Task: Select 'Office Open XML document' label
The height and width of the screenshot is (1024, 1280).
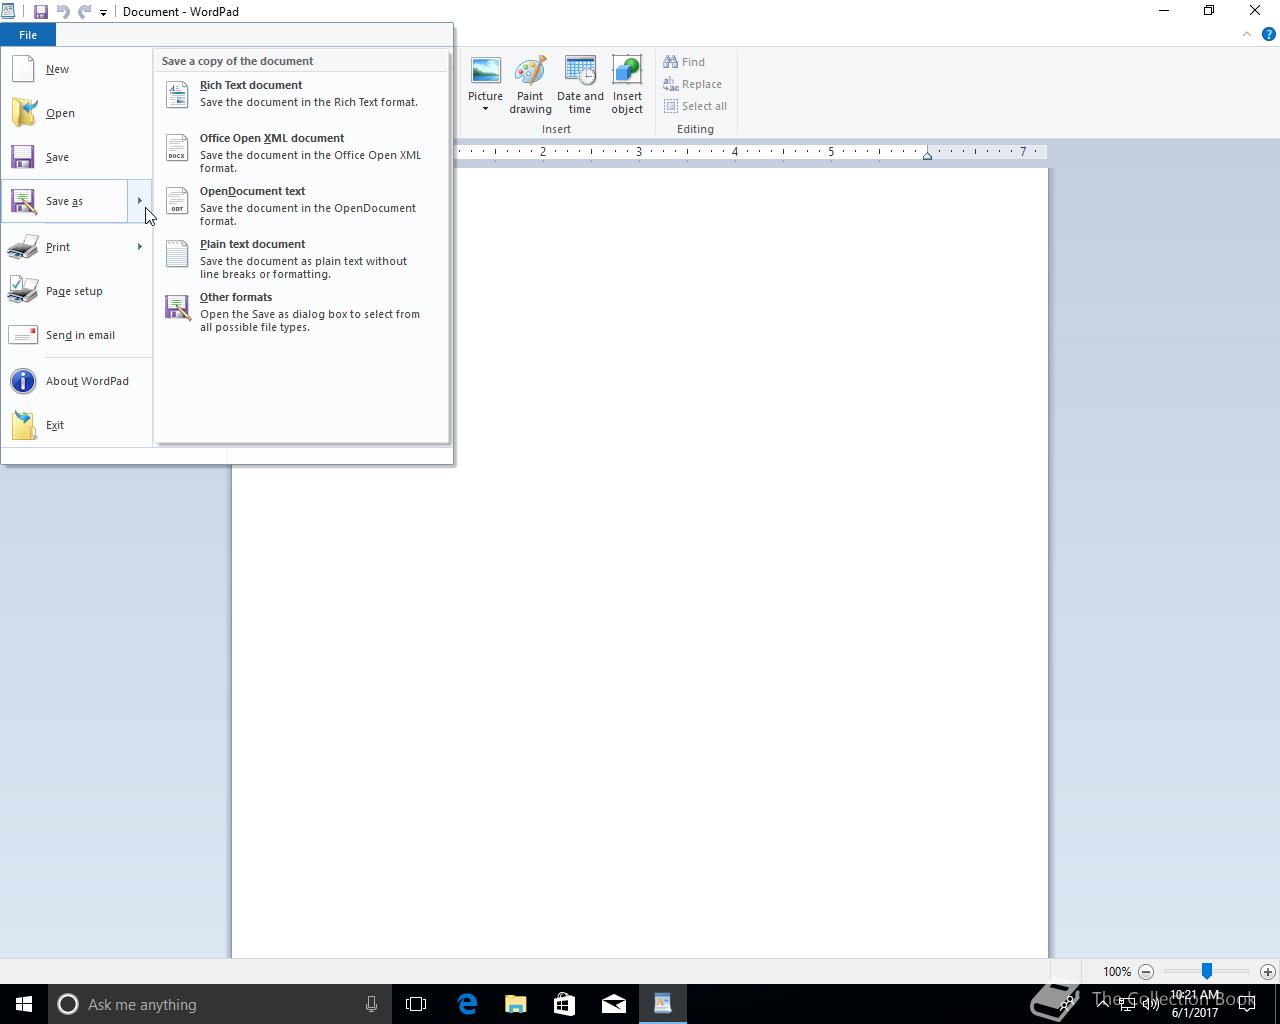Action: click(x=272, y=138)
